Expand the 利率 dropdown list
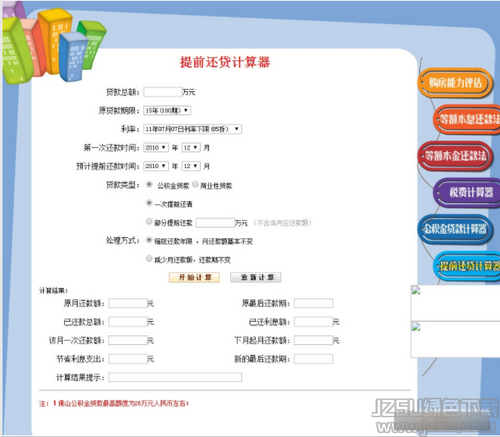This screenshot has height=437, width=500. tap(192, 129)
